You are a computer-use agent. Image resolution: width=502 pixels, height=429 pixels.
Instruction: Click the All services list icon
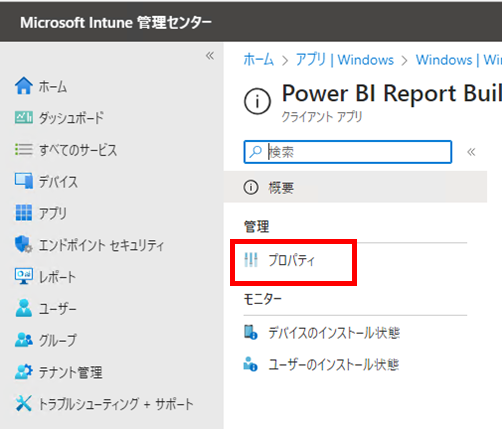pyautogui.click(x=24, y=149)
